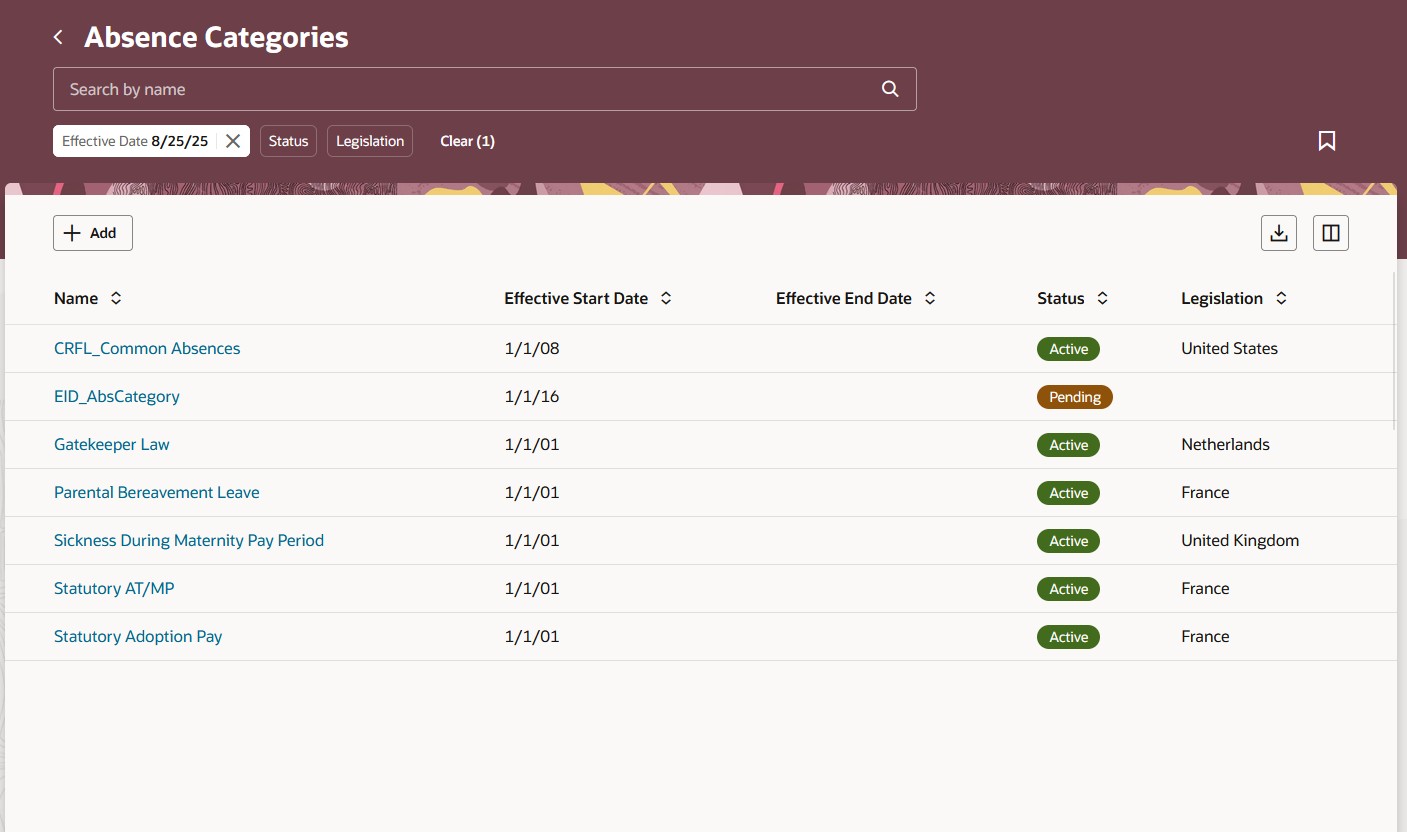Open the manage columns icon
Viewport: 1407px width, 832px height.
click(1330, 232)
